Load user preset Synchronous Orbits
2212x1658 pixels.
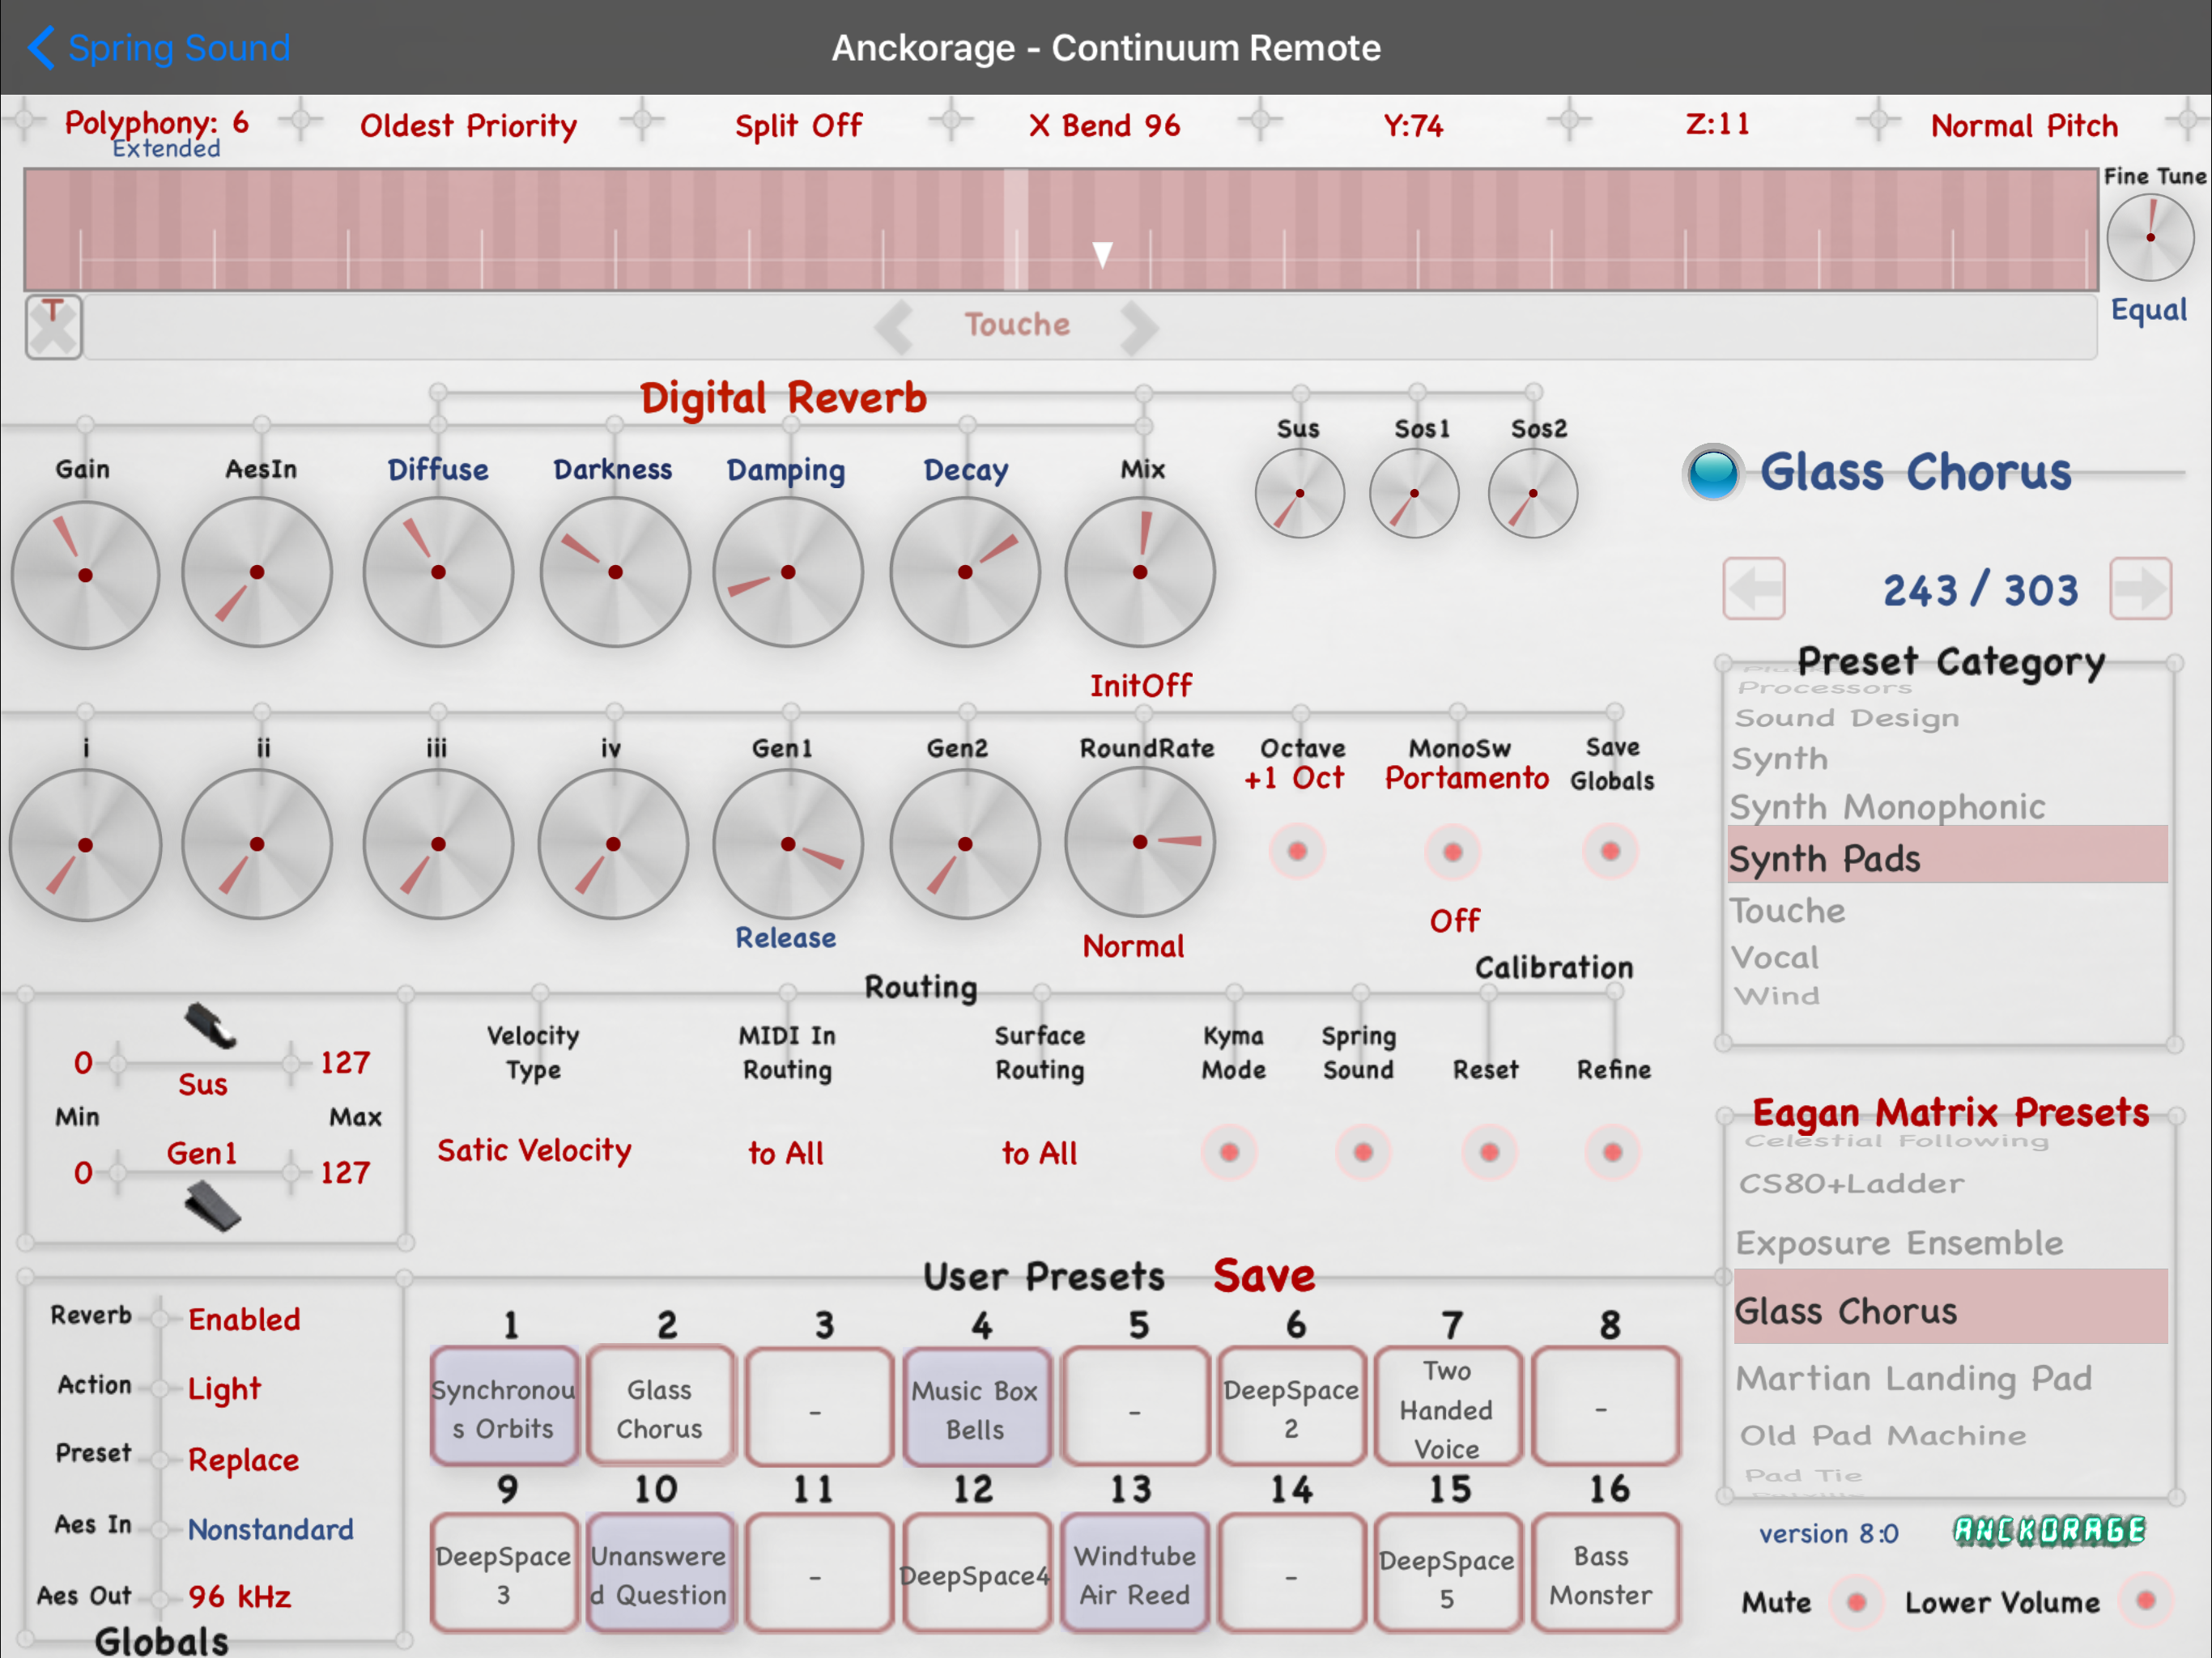click(504, 1407)
